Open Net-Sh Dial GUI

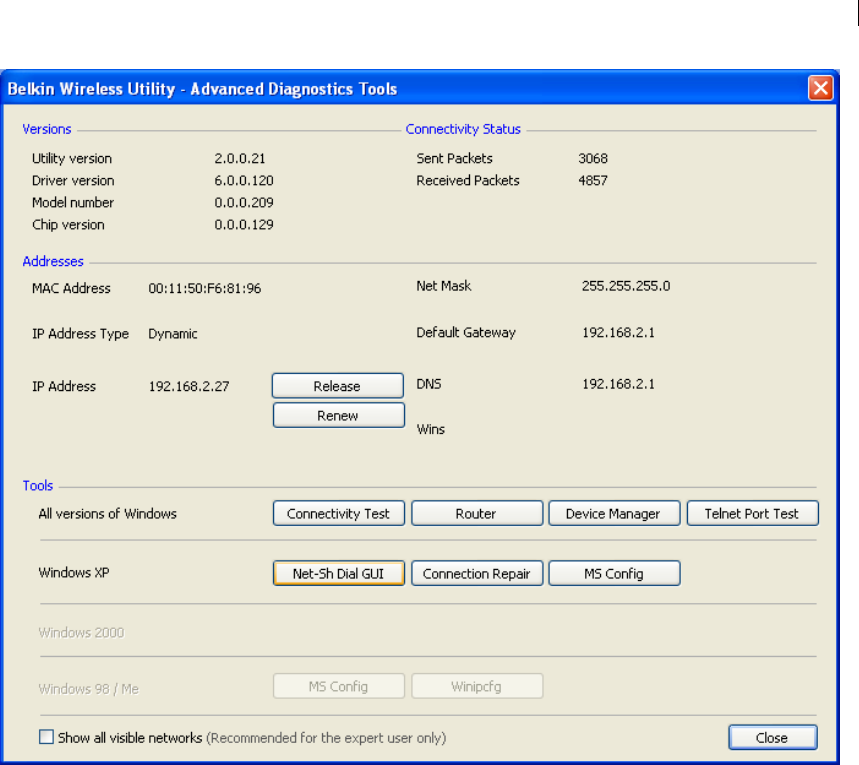(339, 573)
